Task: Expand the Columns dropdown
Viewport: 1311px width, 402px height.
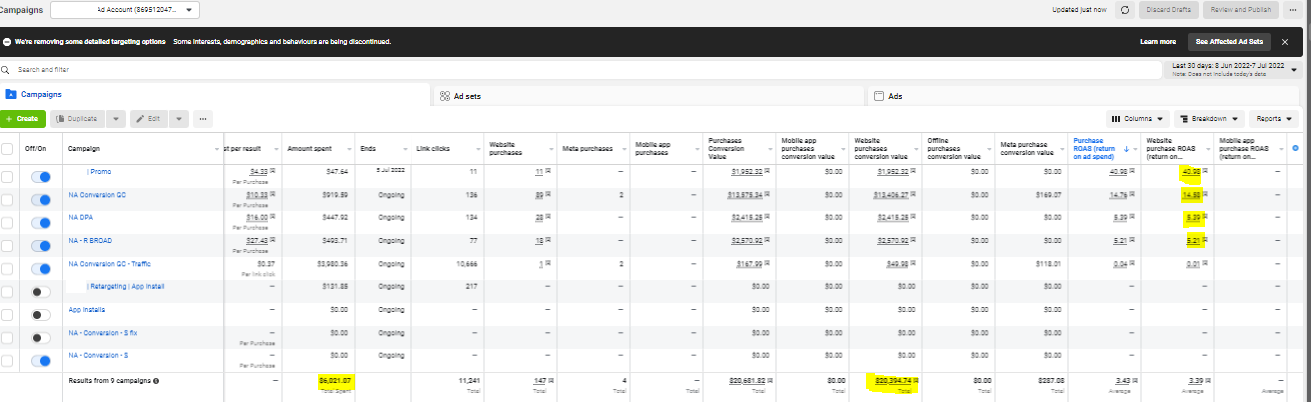Action: 1138,118
